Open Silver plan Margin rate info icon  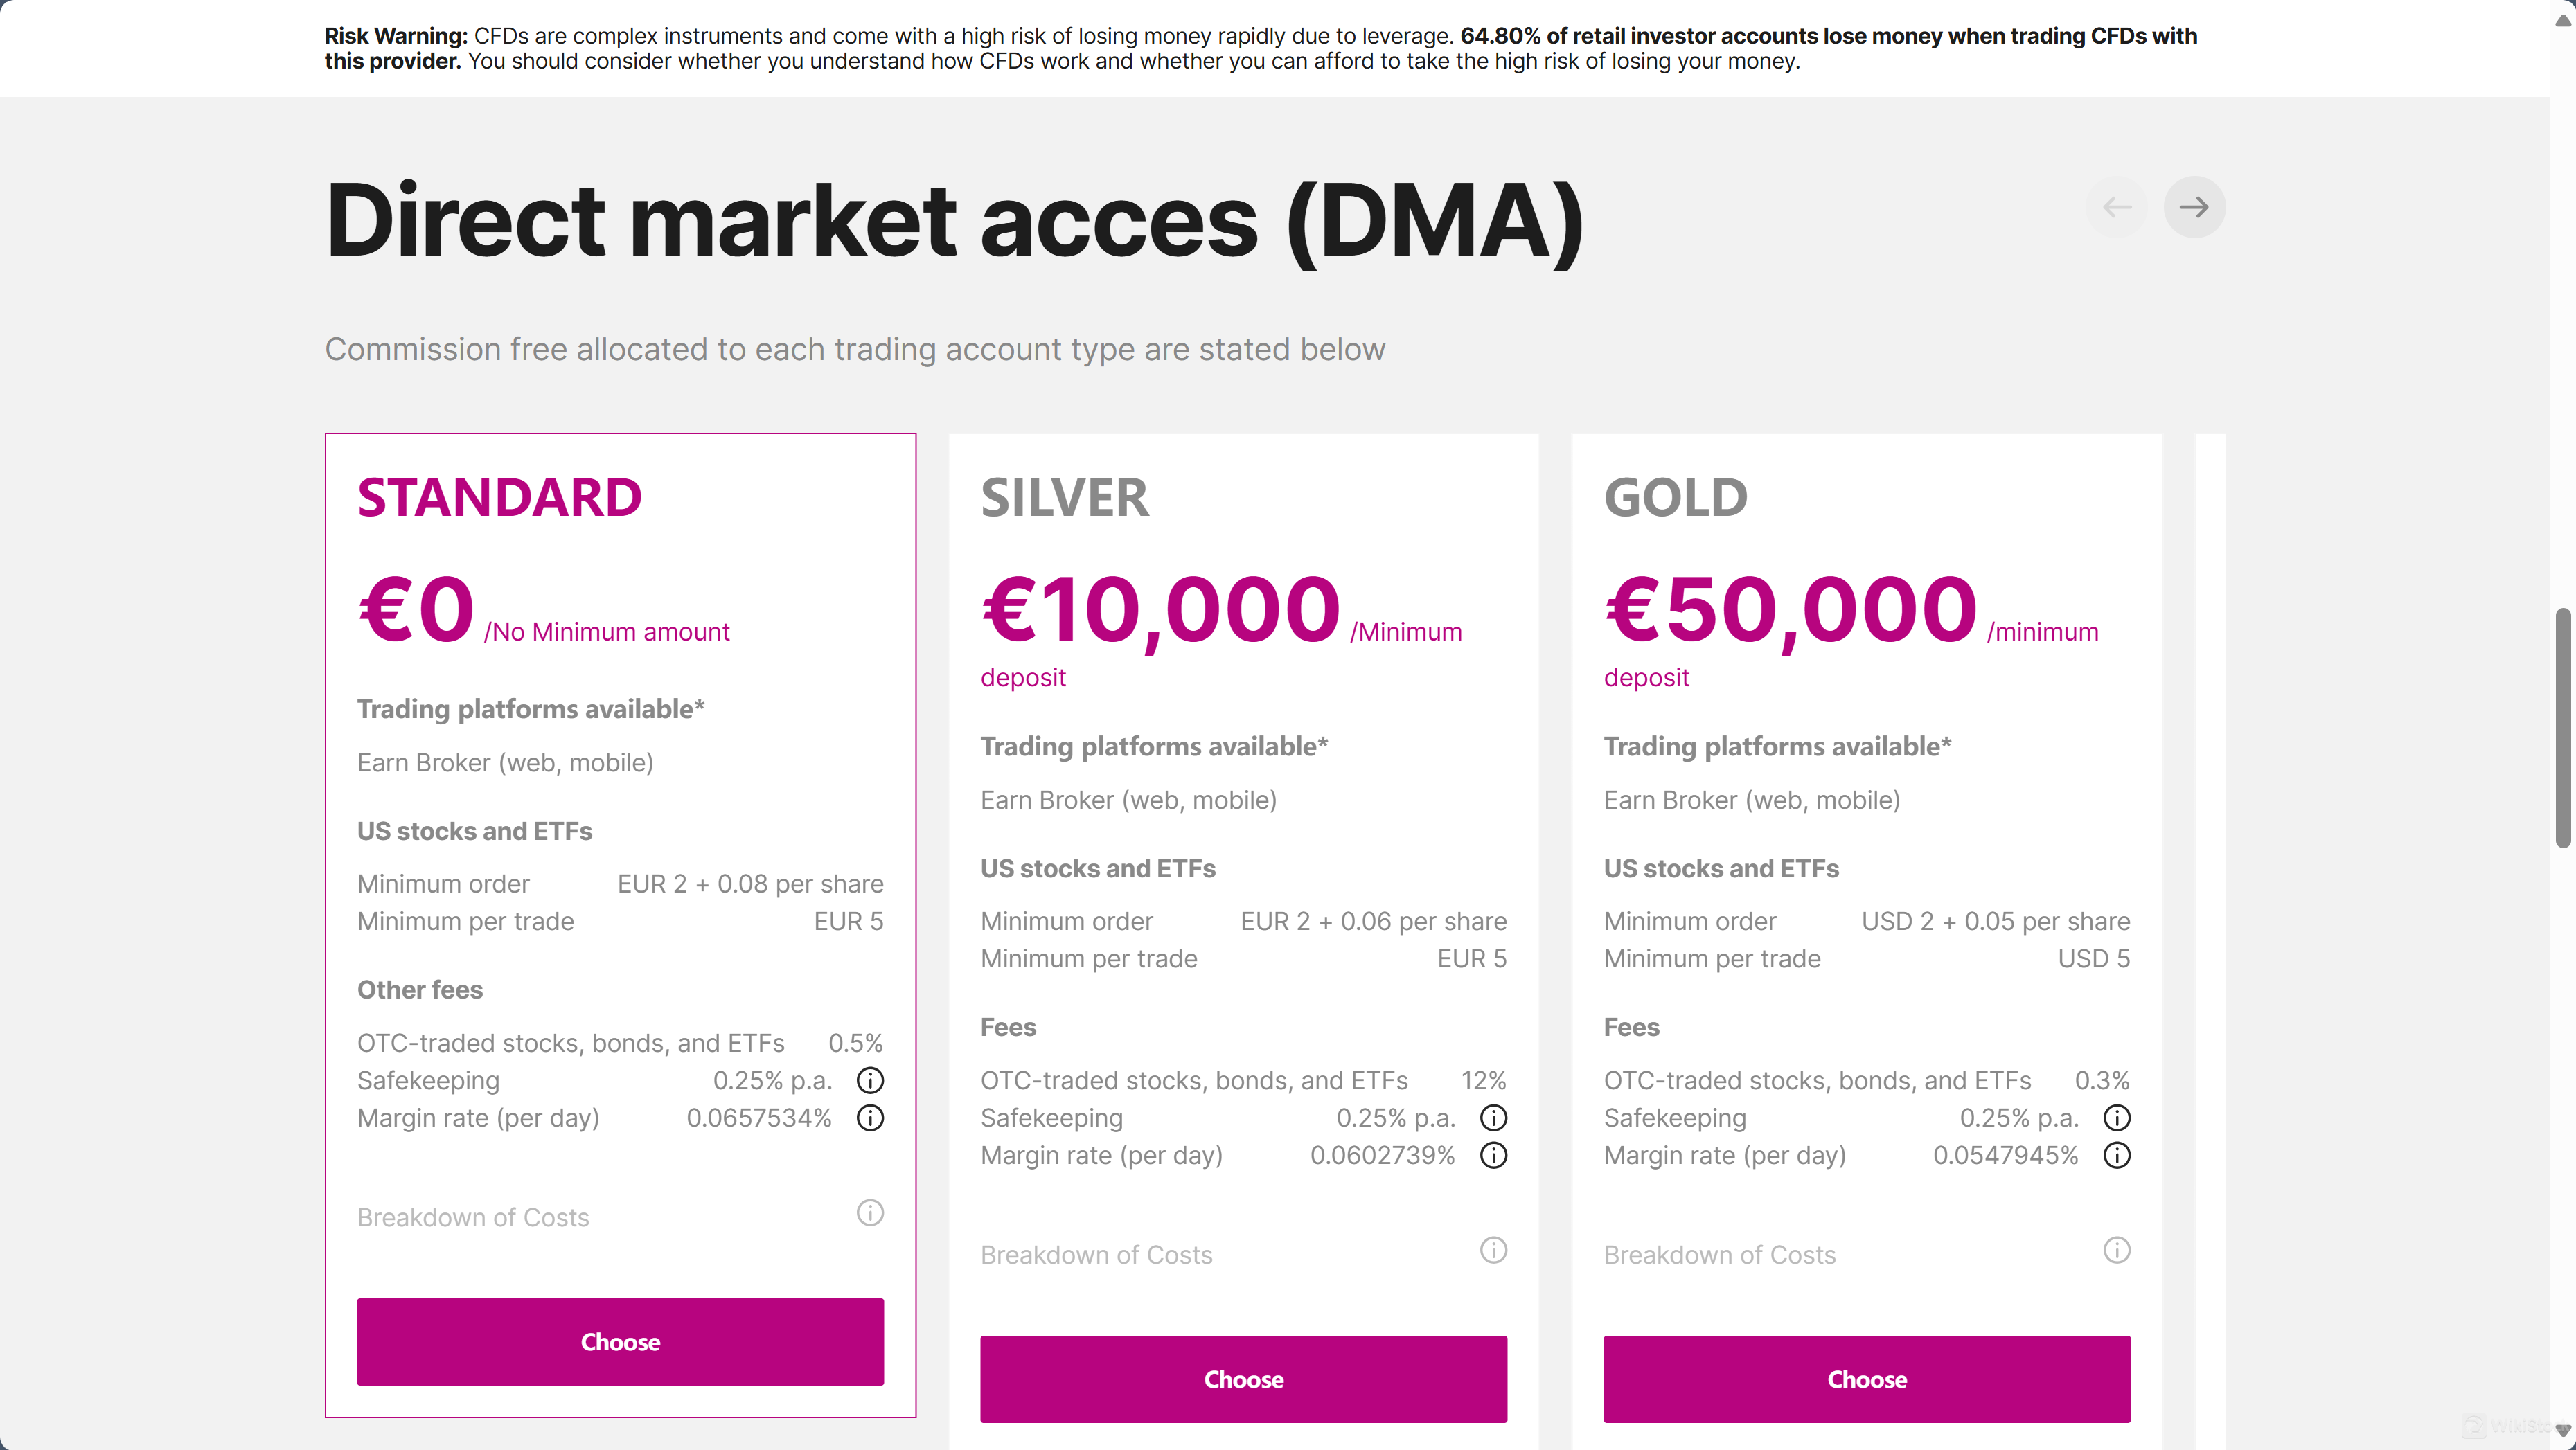[x=1493, y=1155]
